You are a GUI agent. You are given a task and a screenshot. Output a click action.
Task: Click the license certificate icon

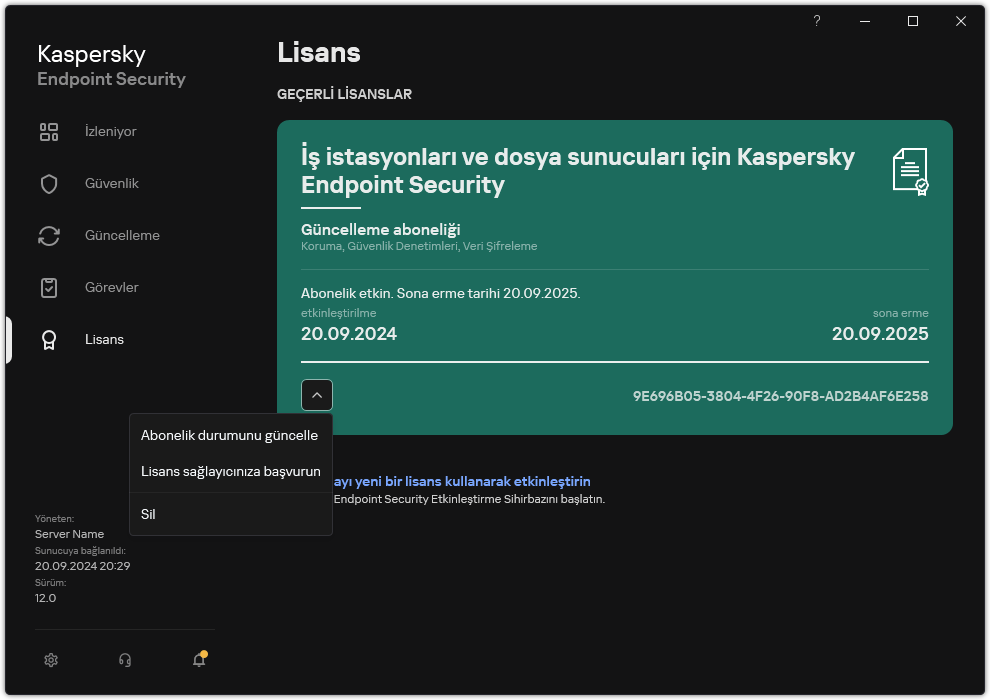pyautogui.click(x=908, y=170)
